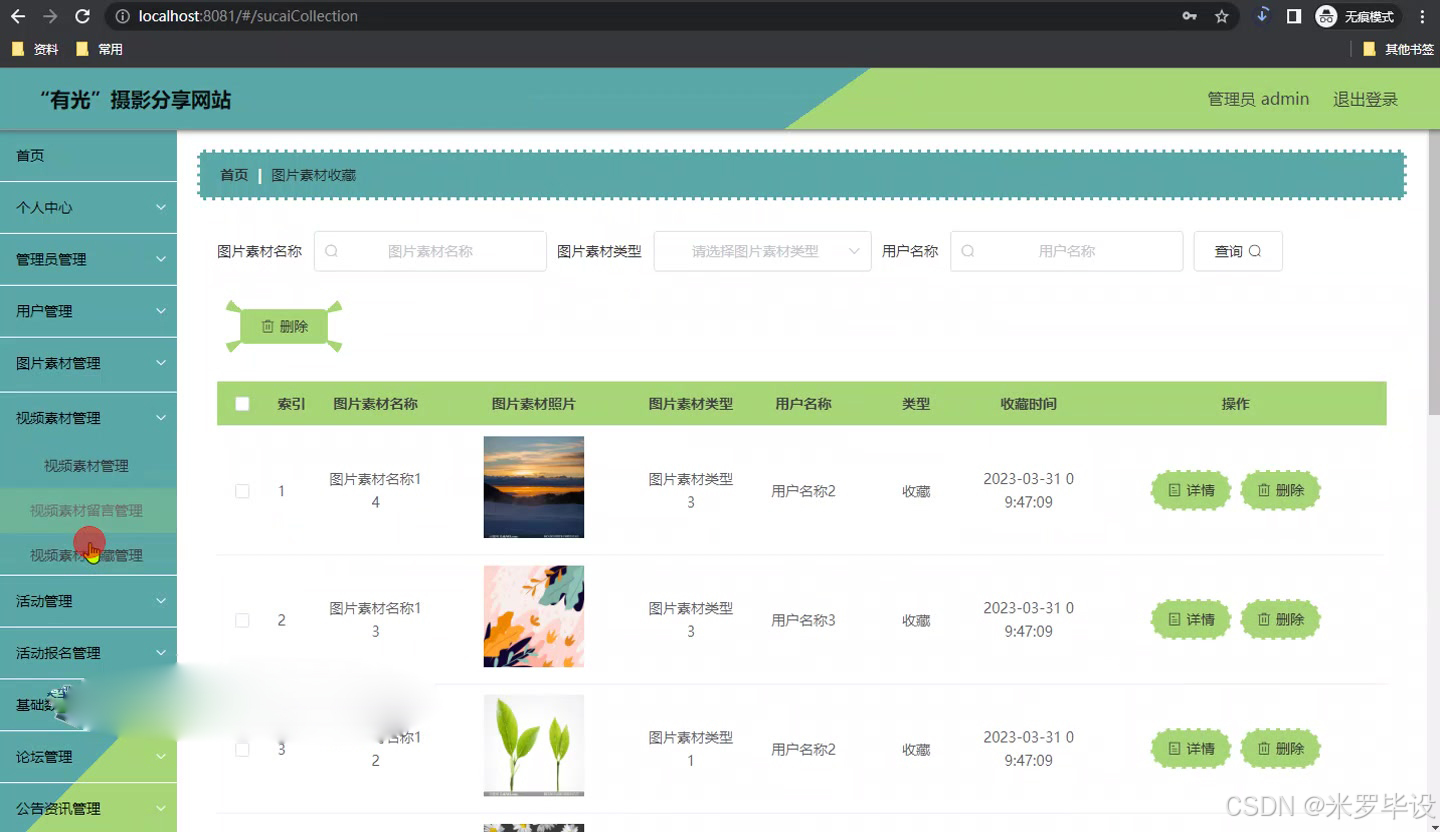Screen dimensions: 1440x832
Task: Delete the 图片素材名称14 row
Action: [x=1280, y=490]
